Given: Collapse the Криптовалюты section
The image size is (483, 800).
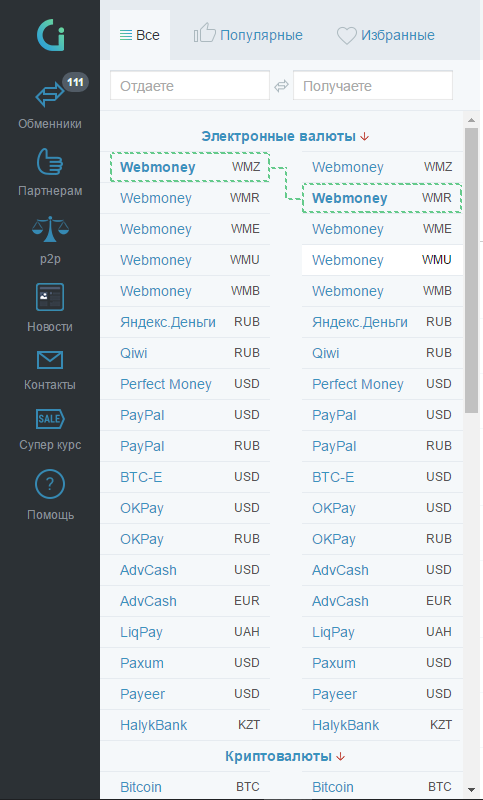Looking at the screenshot, I should click(x=285, y=756).
